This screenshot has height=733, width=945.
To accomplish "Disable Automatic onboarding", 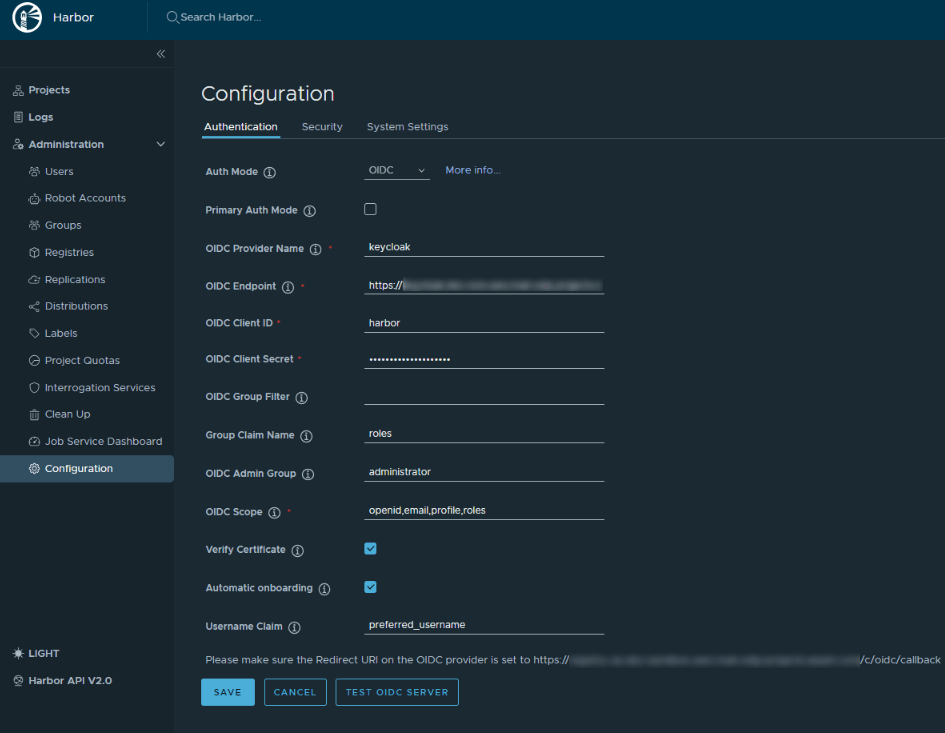I will (370, 587).
